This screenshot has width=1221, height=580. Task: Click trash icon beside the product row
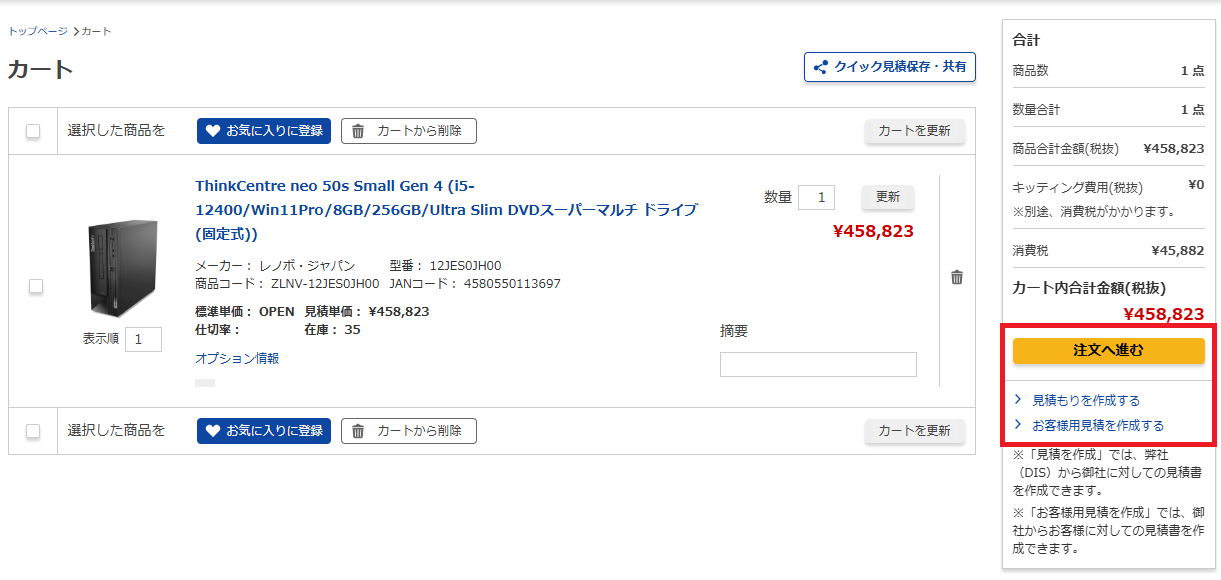pos(957,278)
